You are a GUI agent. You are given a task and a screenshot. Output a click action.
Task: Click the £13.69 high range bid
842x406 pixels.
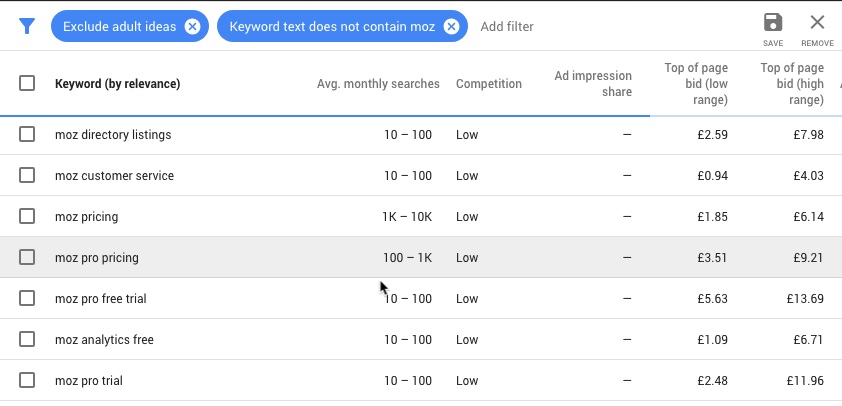pyautogui.click(x=805, y=299)
